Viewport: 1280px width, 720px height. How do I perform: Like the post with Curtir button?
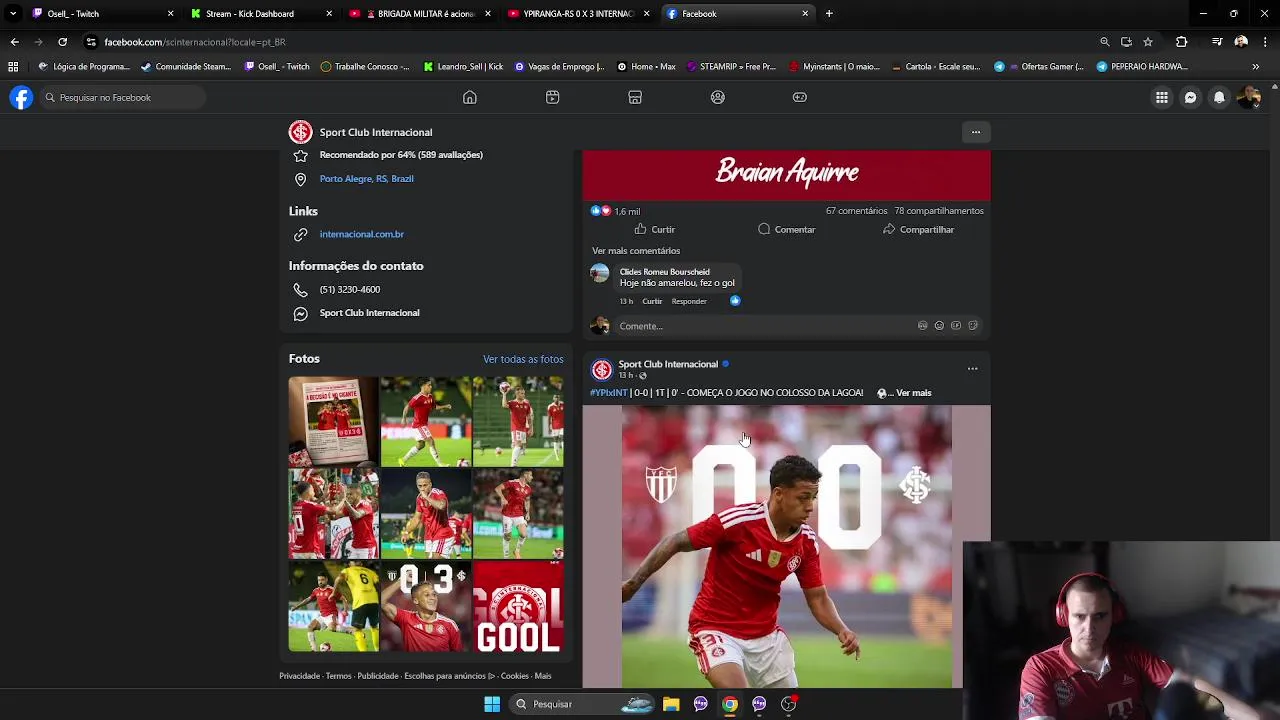click(x=655, y=229)
